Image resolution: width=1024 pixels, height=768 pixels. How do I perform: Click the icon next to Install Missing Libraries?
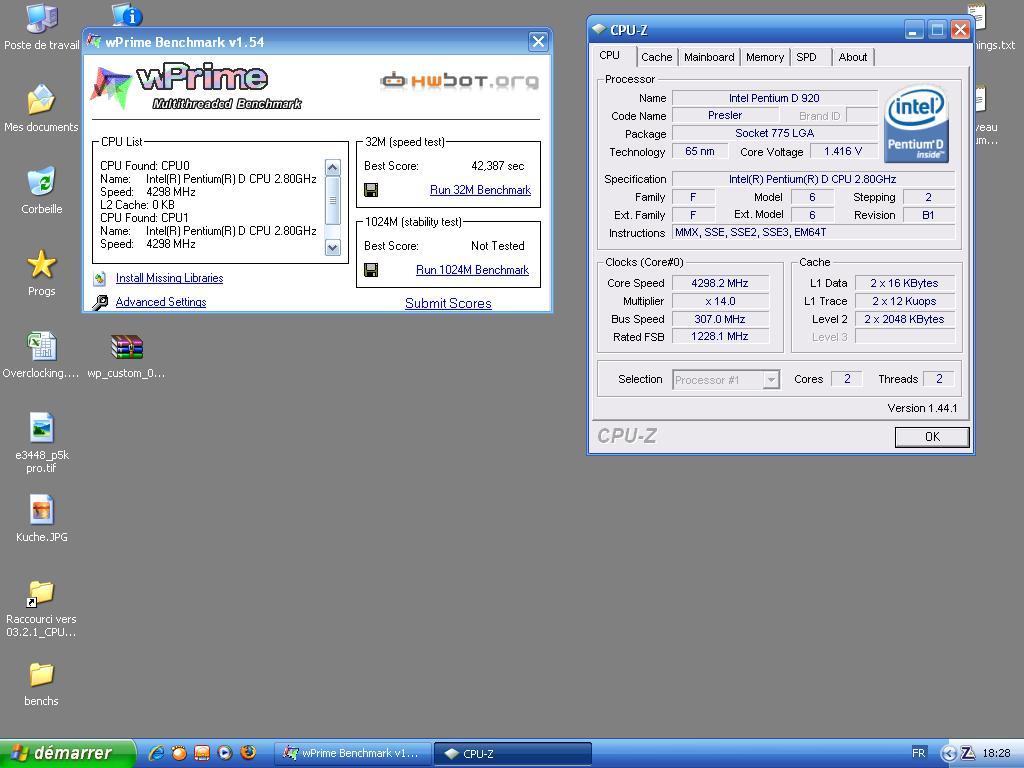(99, 279)
